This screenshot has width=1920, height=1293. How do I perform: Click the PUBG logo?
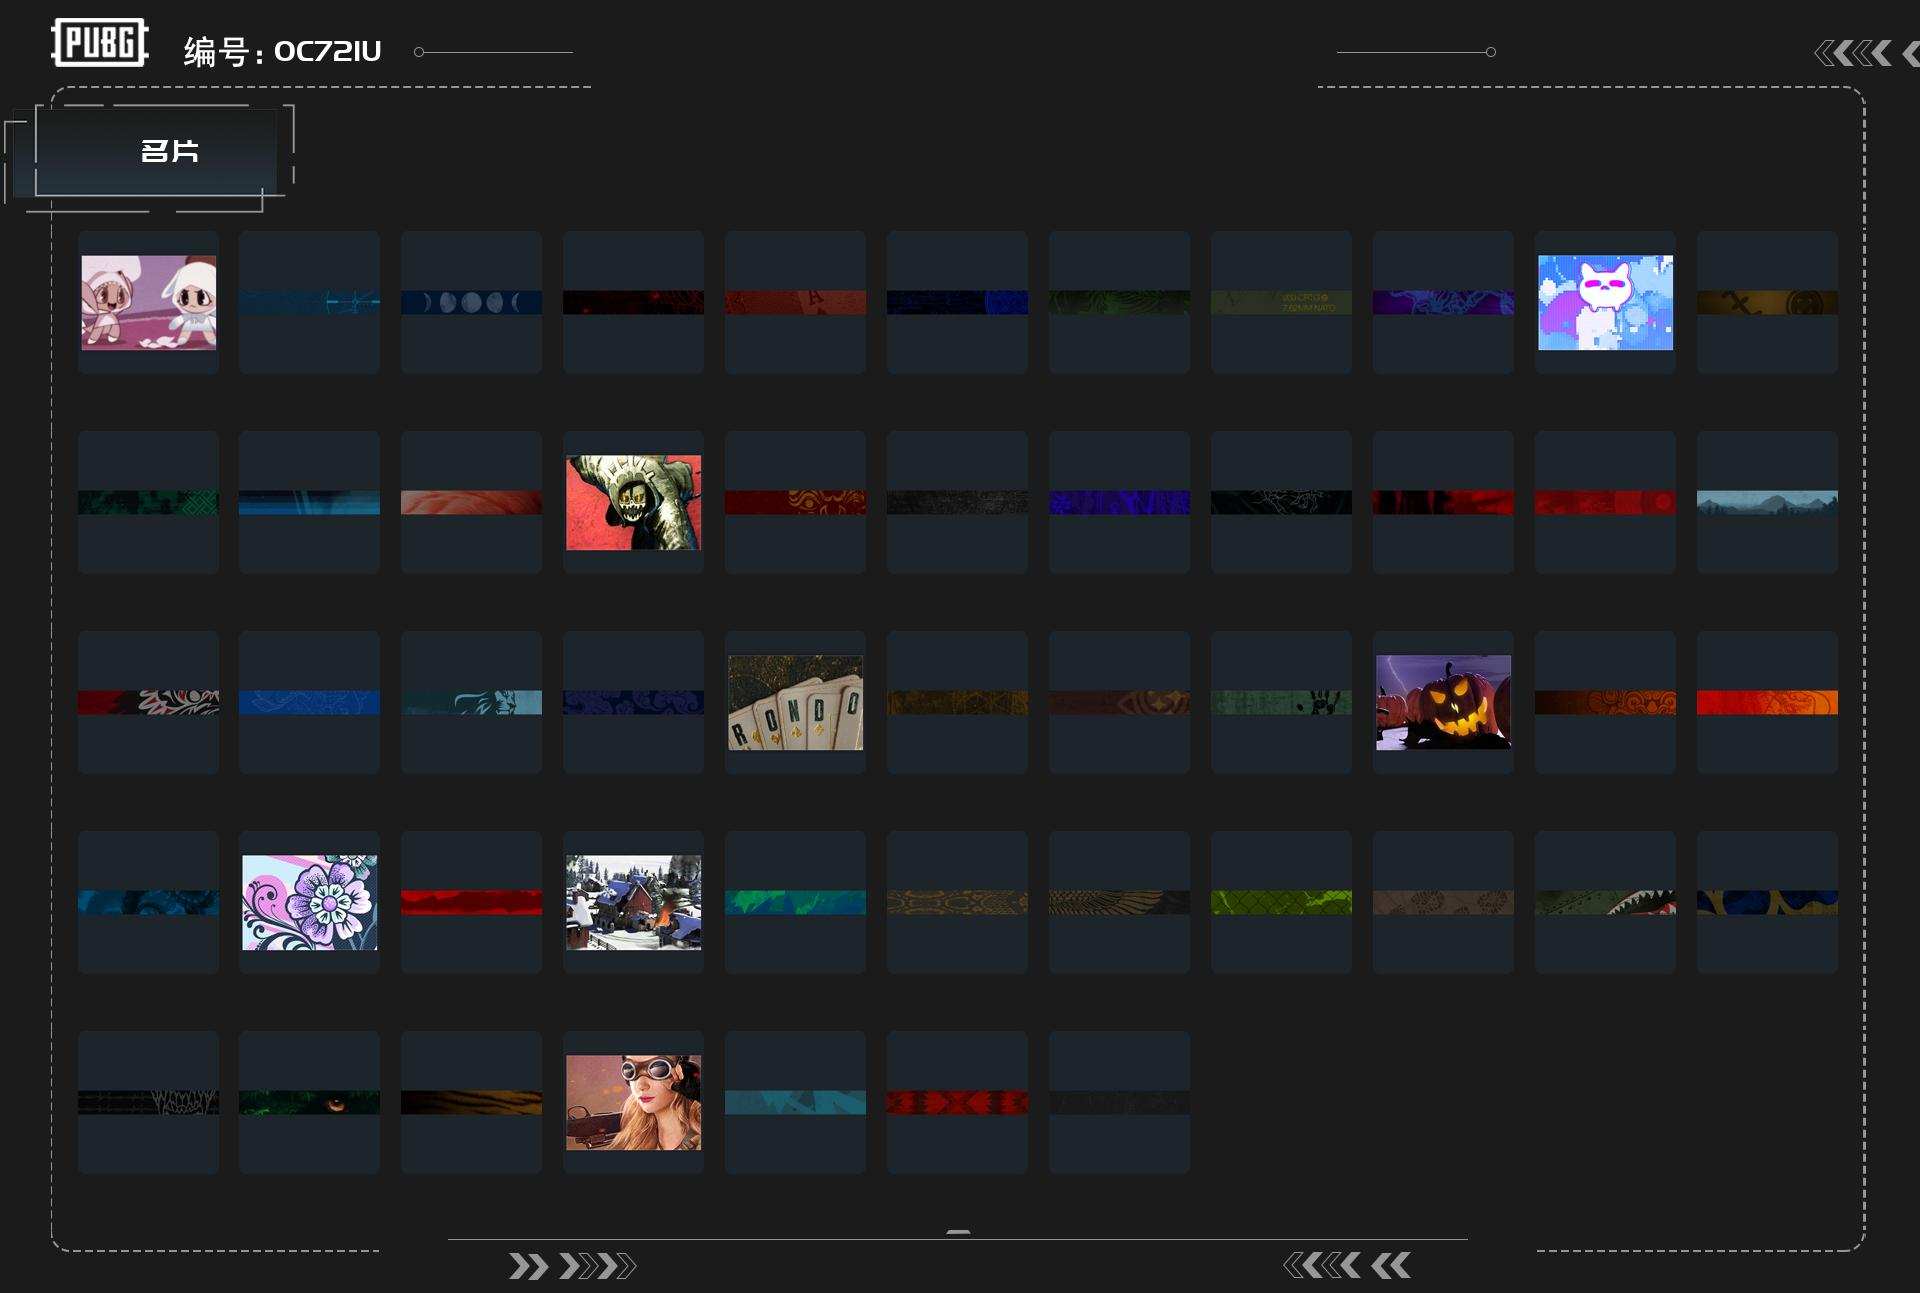pos(100,42)
